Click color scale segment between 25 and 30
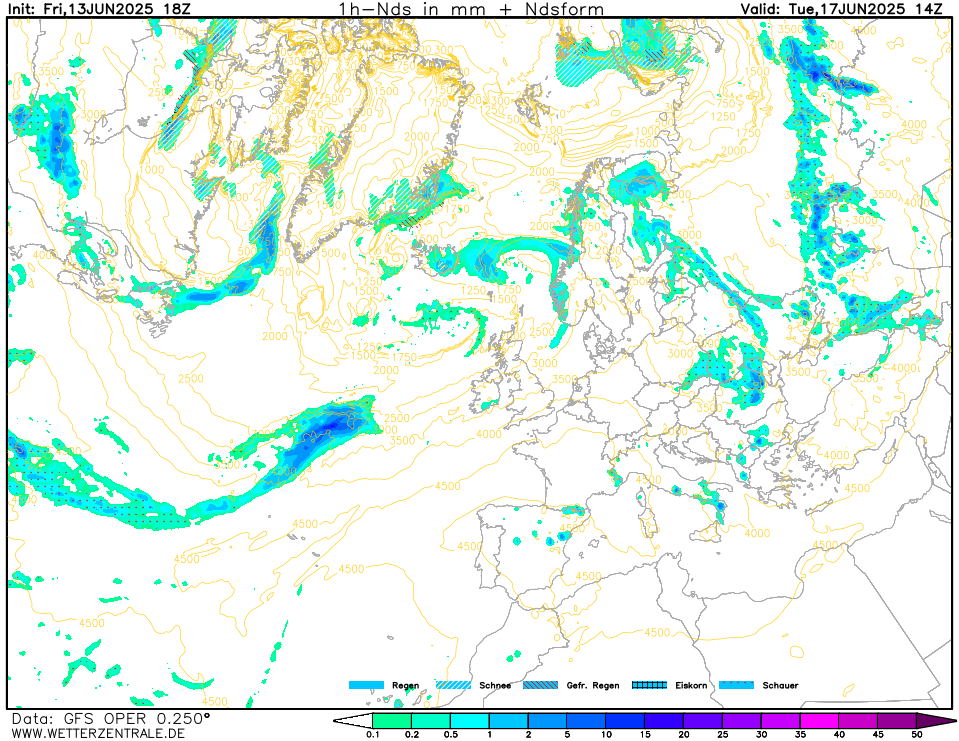 742,721
